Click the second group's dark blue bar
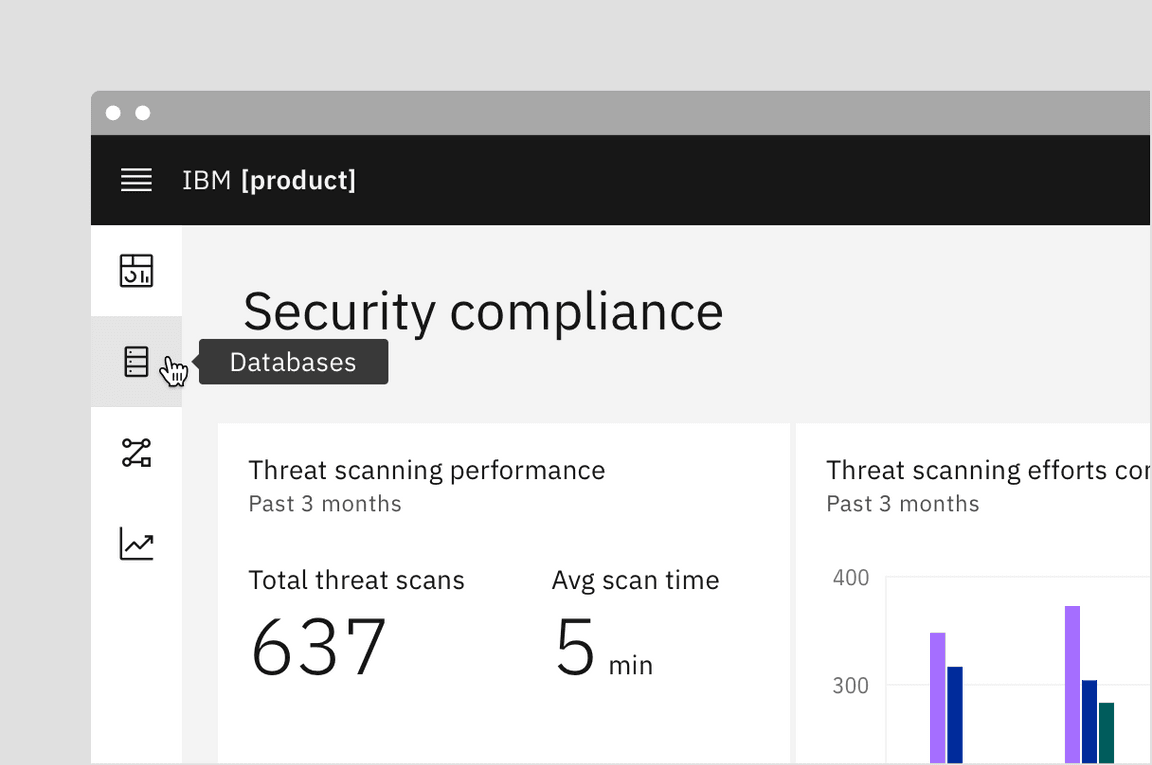This screenshot has width=1152, height=765. (x=1089, y=721)
